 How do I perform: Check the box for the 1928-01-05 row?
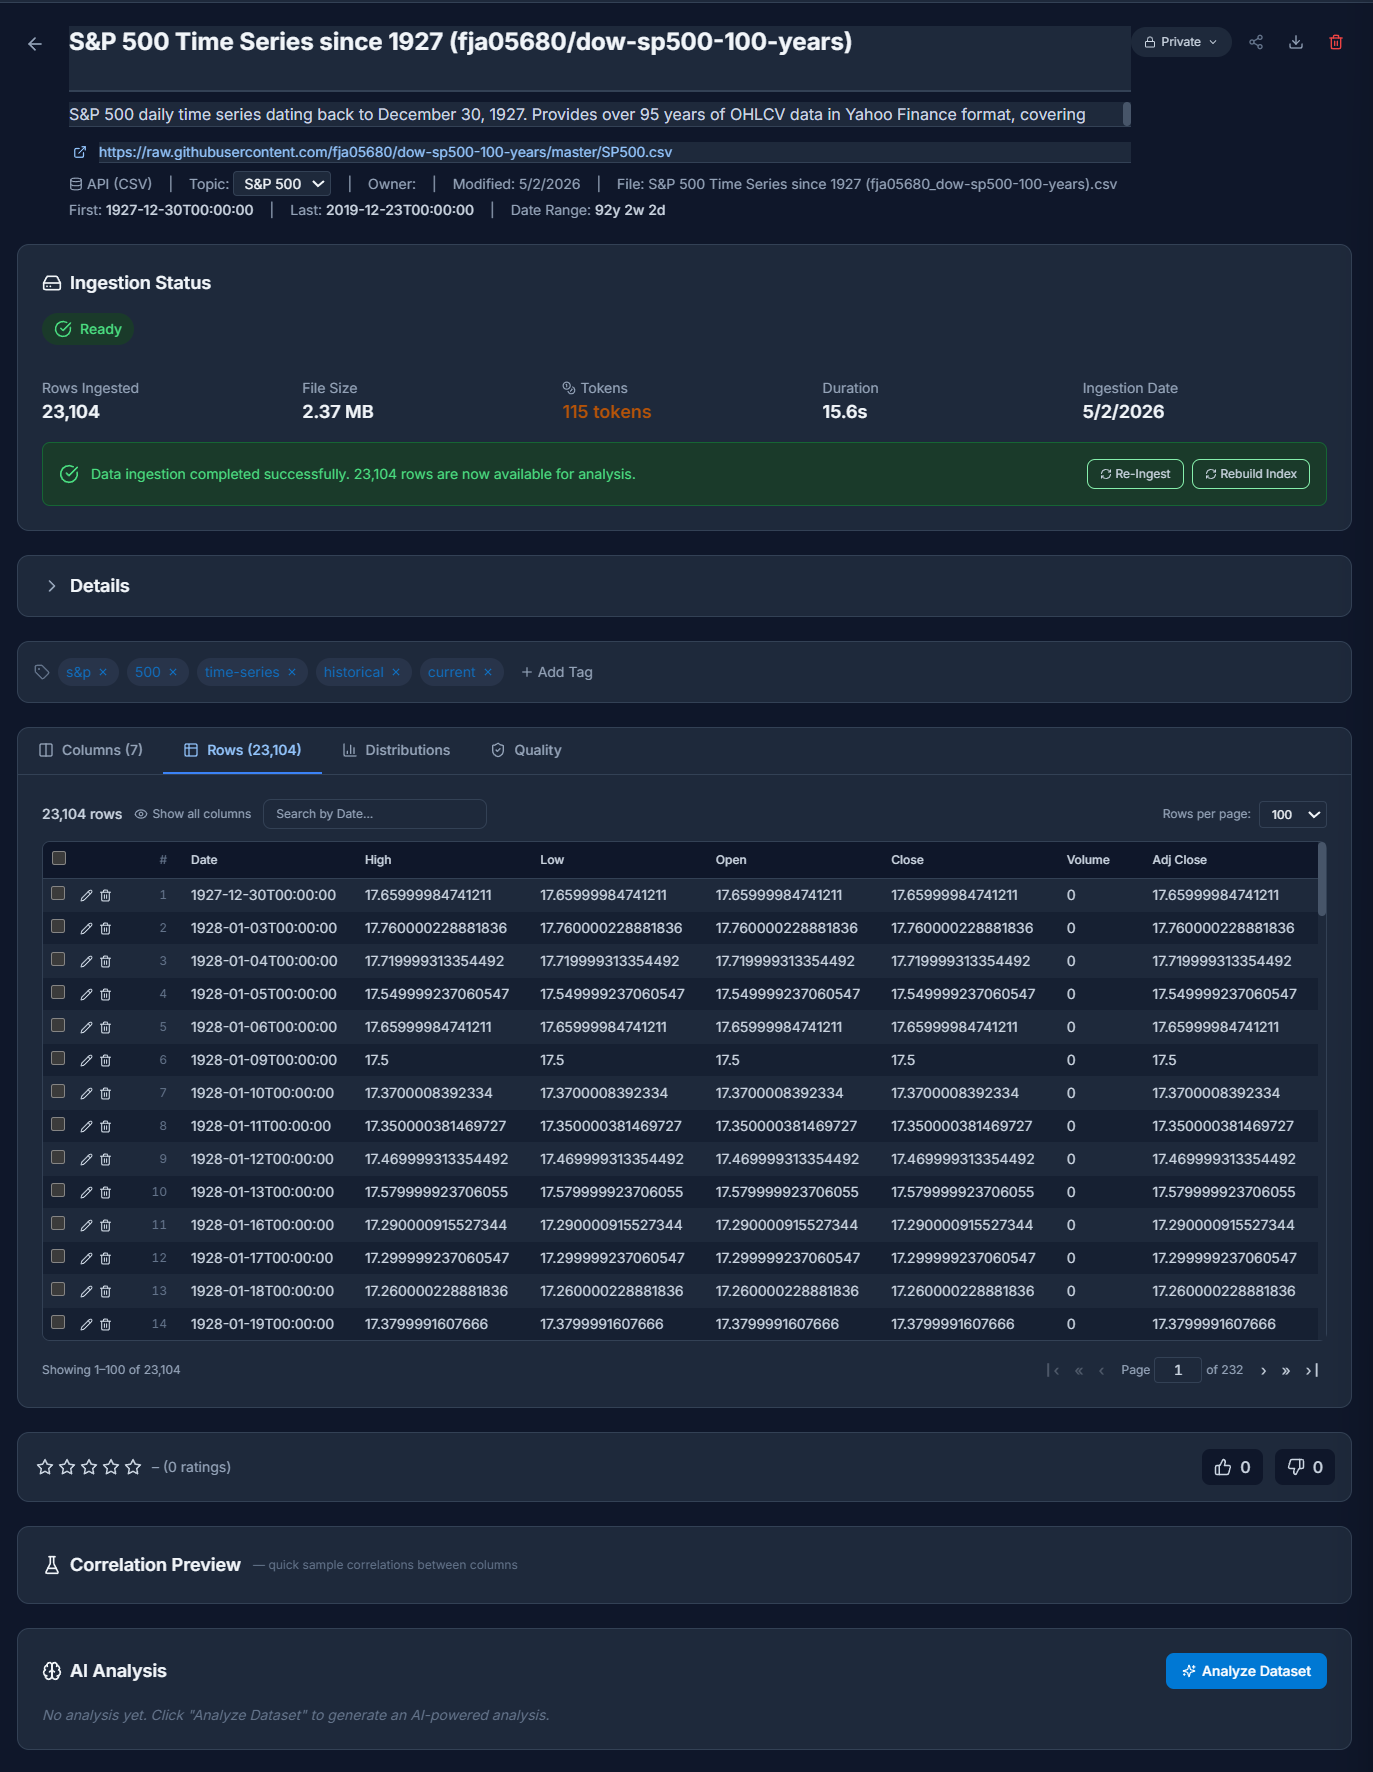click(58, 992)
